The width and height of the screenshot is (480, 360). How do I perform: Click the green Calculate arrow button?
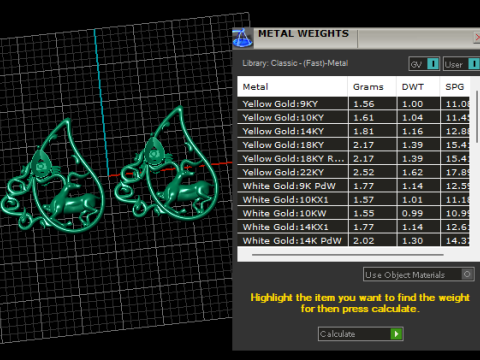[x=396, y=334]
